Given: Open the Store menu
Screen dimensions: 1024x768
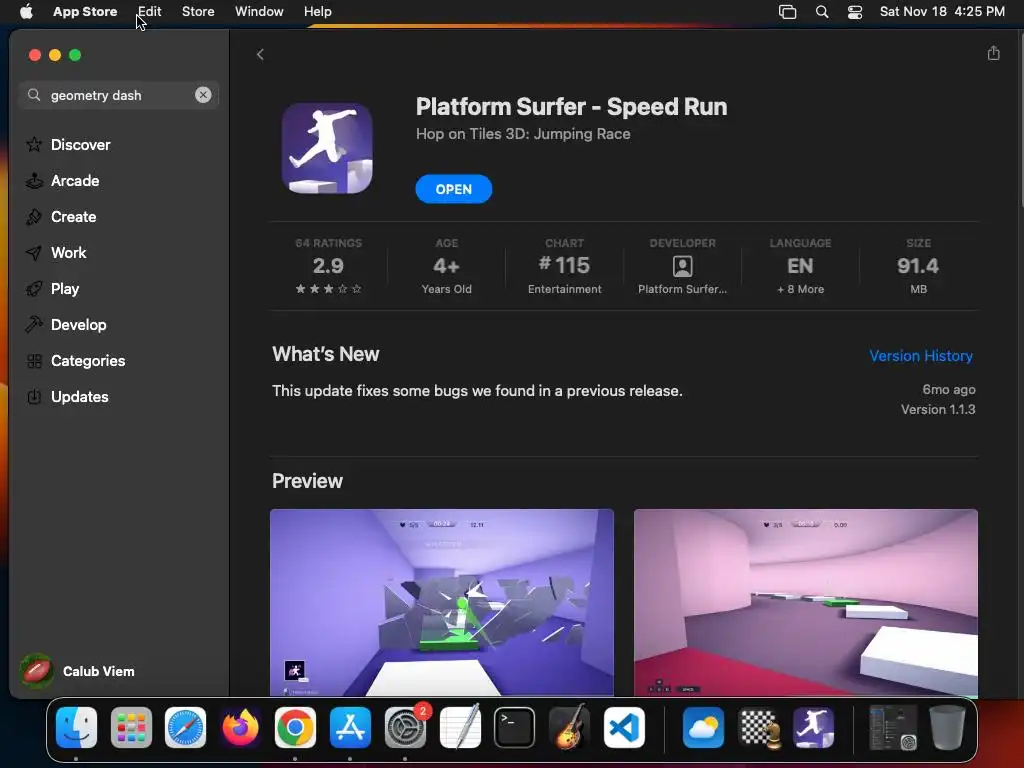Looking at the screenshot, I should [198, 11].
